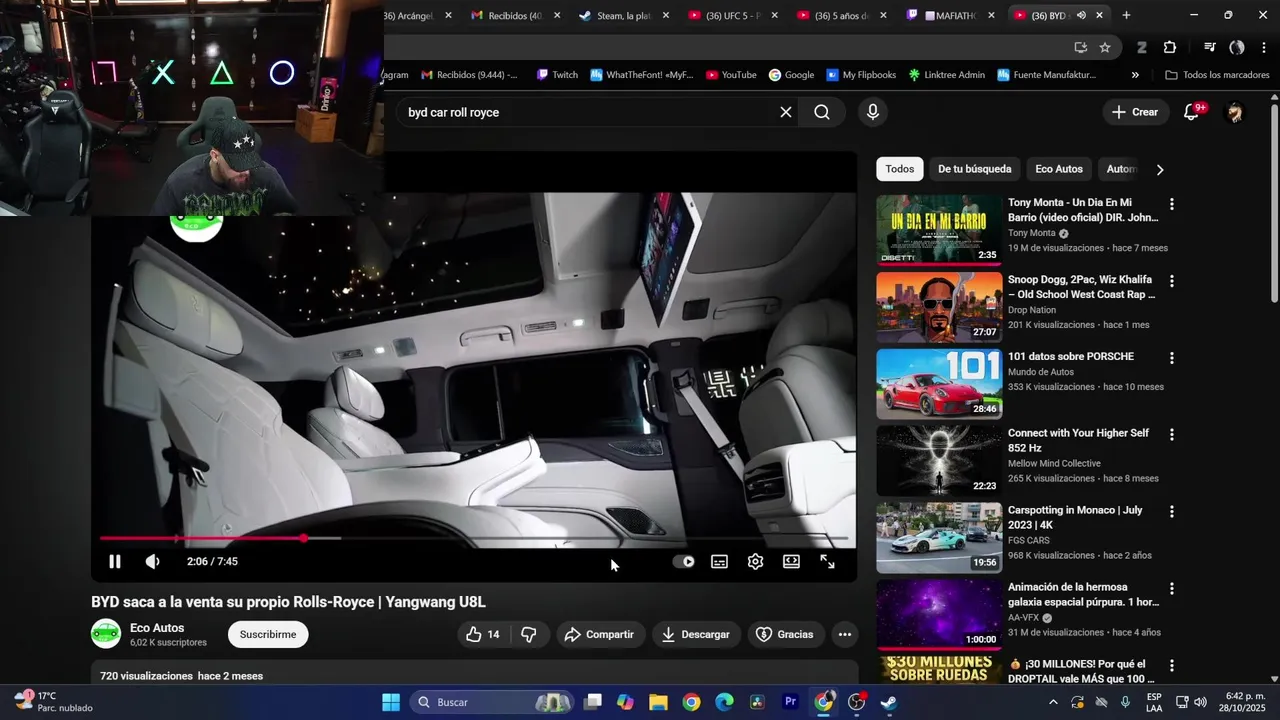Show more filter chips with the arrow
The width and height of the screenshot is (1280, 720).
pyautogui.click(x=1160, y=170)
